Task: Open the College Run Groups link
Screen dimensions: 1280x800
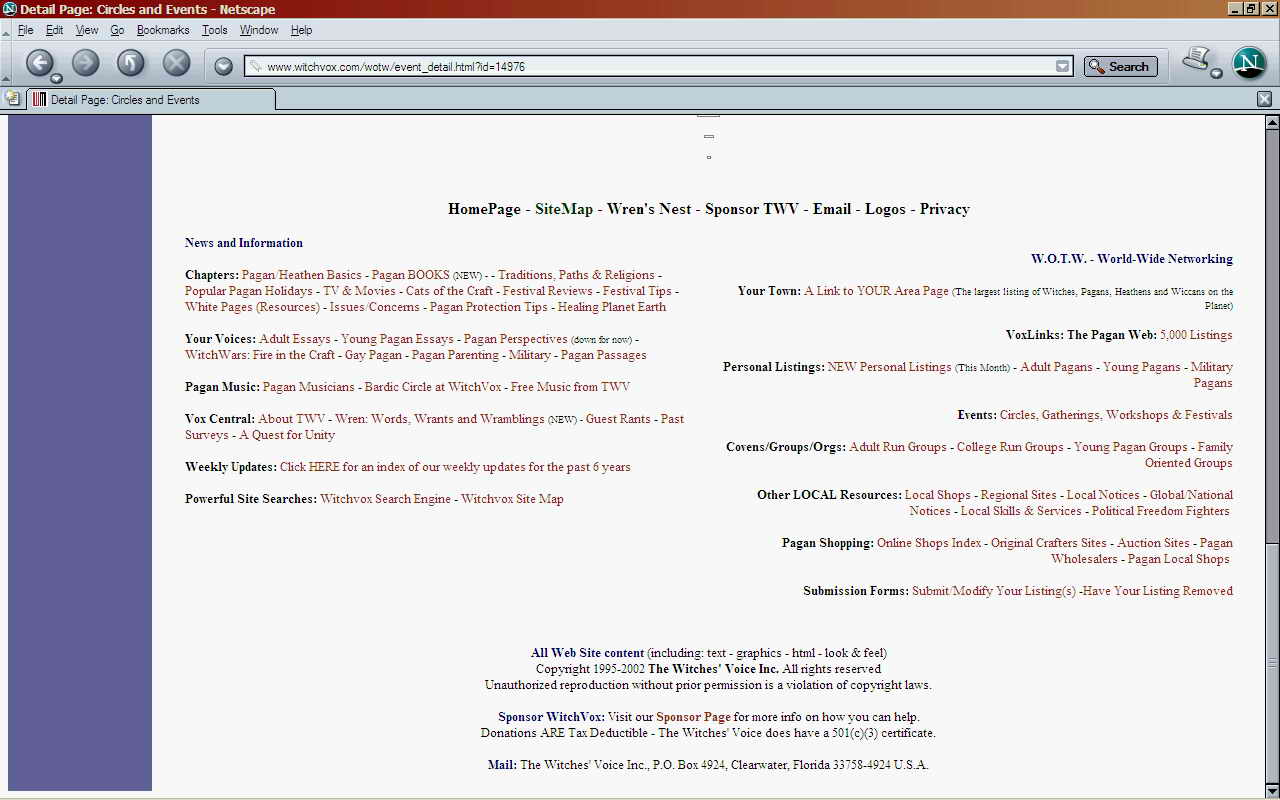Action: pyautogui.click(x=1010, y=447)
